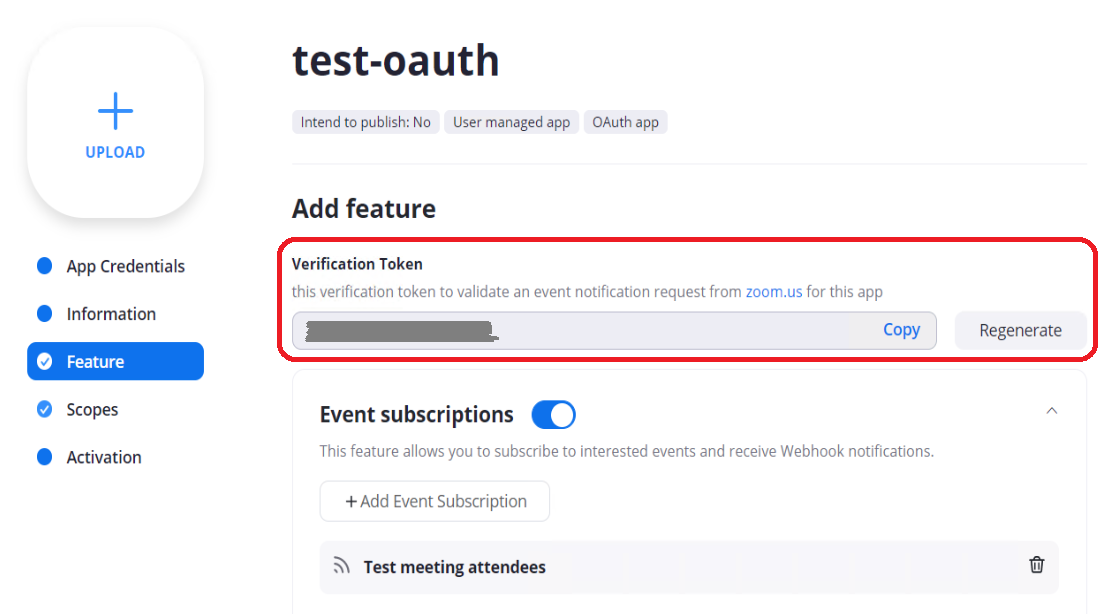Open the App Credentials section
1101x614 pixels.
tap(125, 266)
